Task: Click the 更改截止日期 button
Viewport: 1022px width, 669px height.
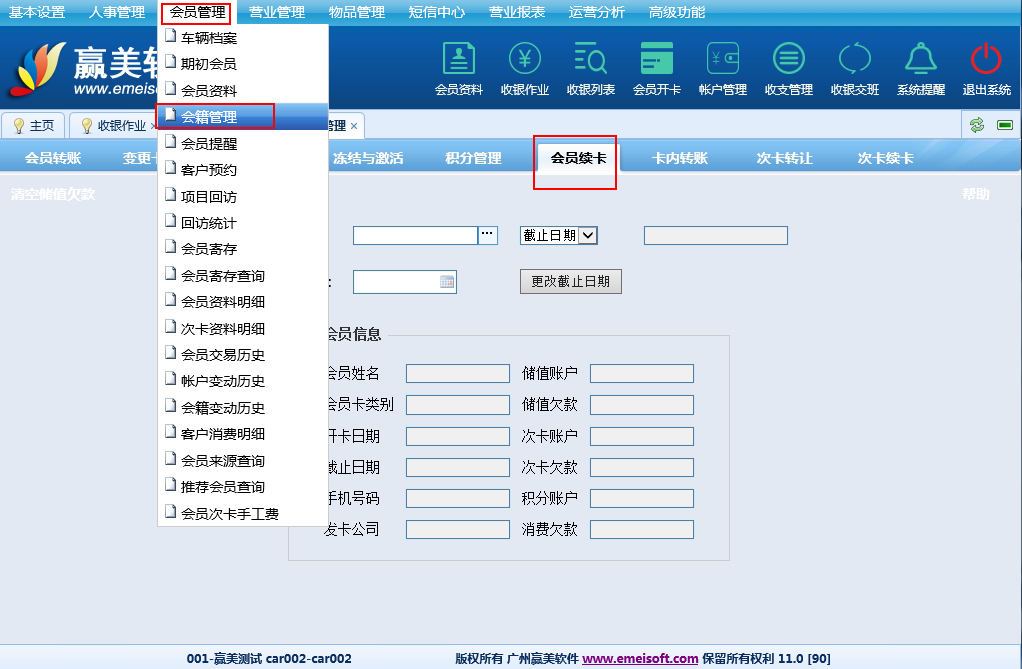Action: 570,282
